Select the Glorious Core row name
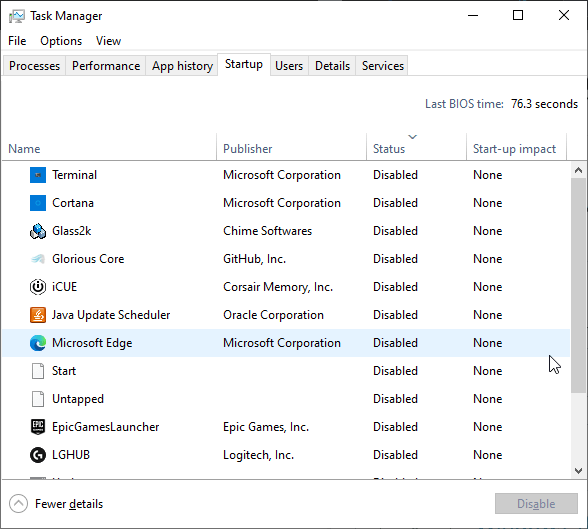This screenshot has width=588, height=529. pos(88,259)
